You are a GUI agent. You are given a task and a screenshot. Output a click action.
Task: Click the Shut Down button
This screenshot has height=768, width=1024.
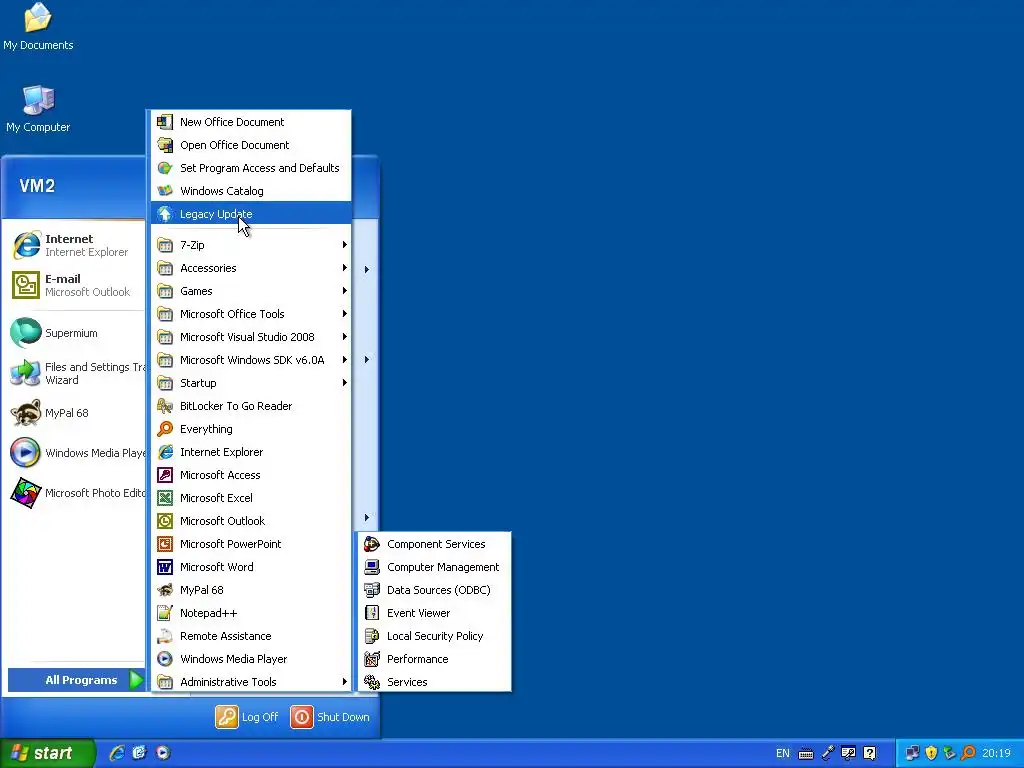tap(330, 717)
